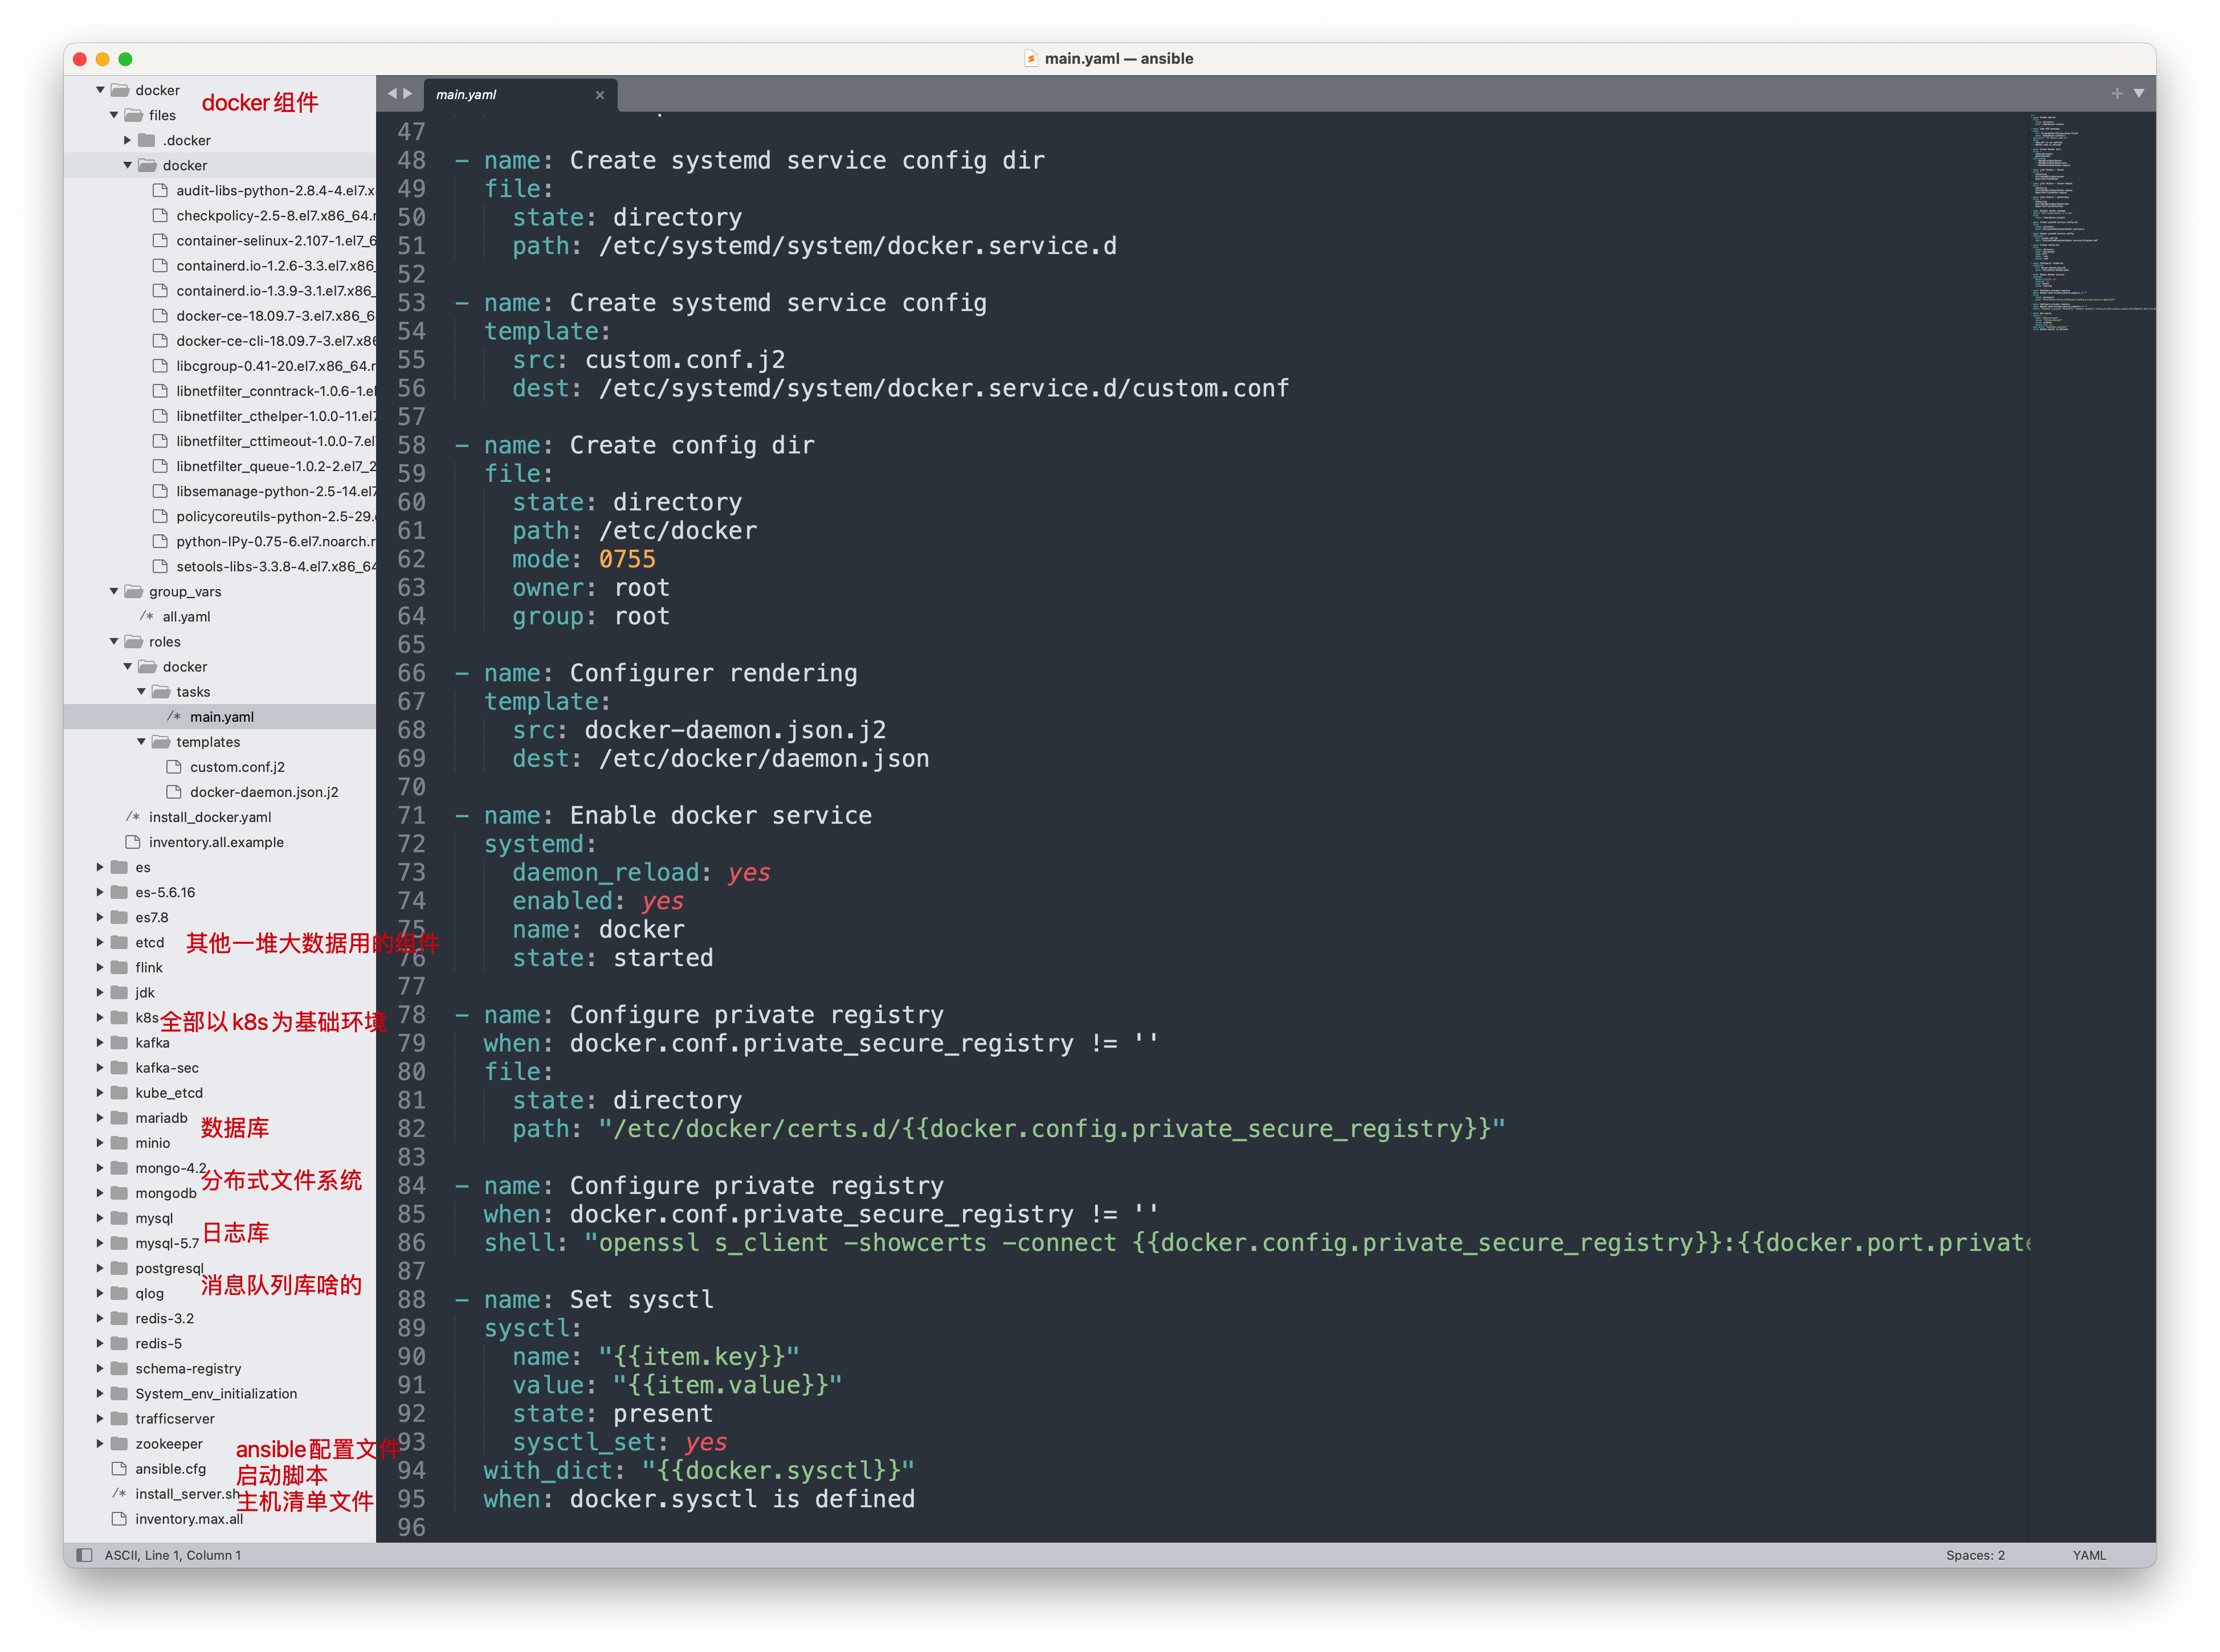
Task: Click the docker-daemon.json.j2 file icon
Action: (x=174, y=792)
